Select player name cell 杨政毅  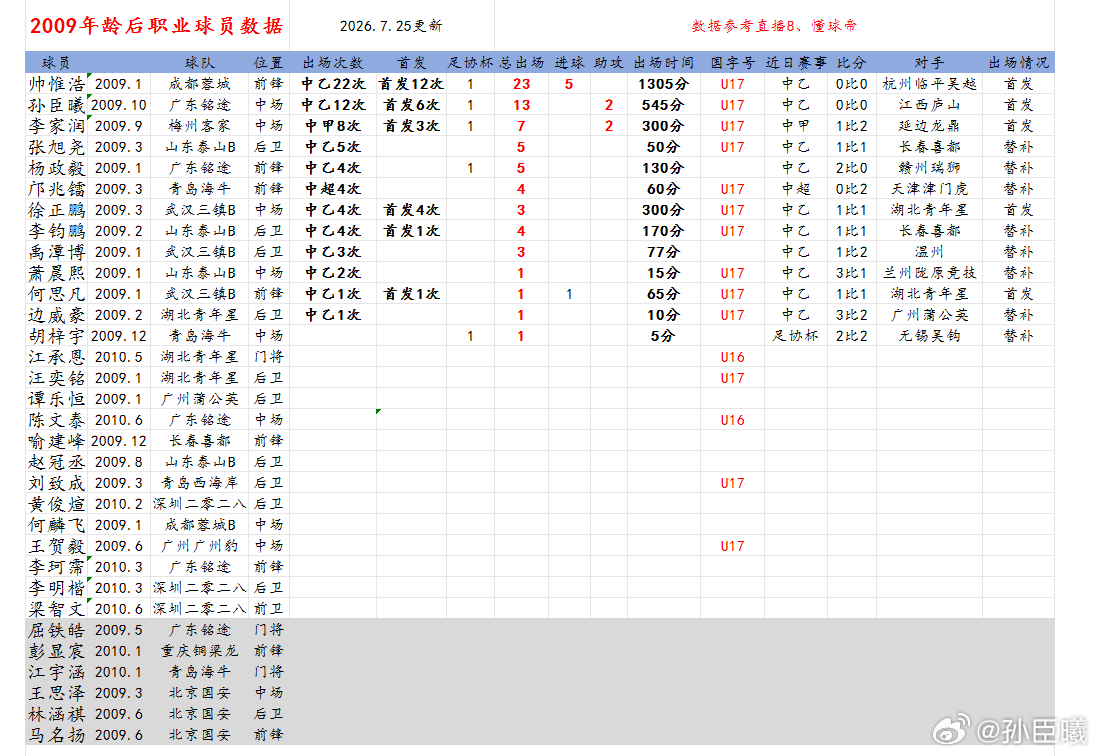pyautogui.click(x=57, y=168)
